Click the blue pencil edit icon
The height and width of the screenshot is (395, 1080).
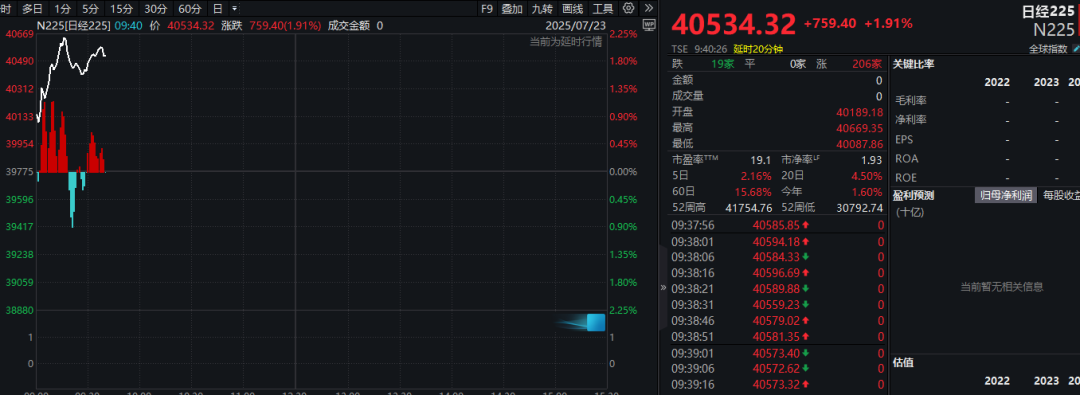pyautogui.click(x=1077, y=49)
